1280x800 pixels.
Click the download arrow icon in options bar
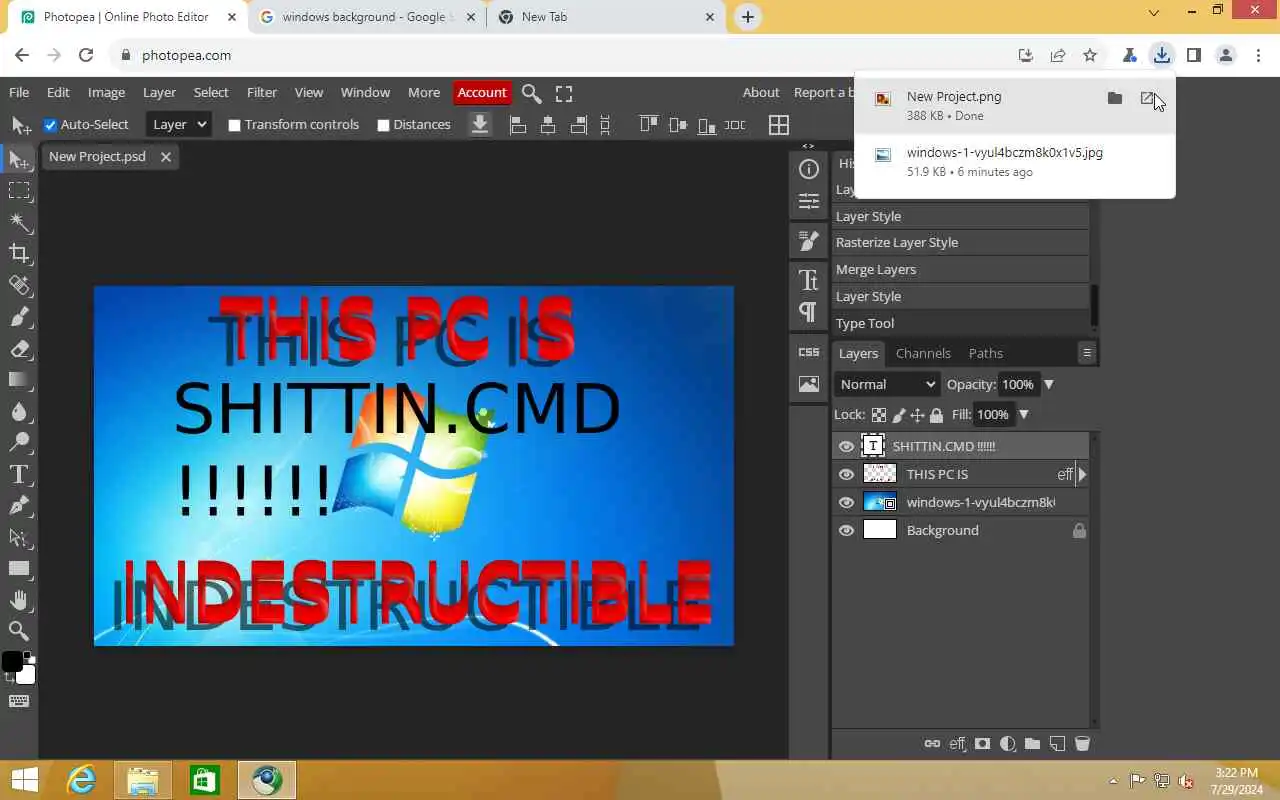pos(480,124)
